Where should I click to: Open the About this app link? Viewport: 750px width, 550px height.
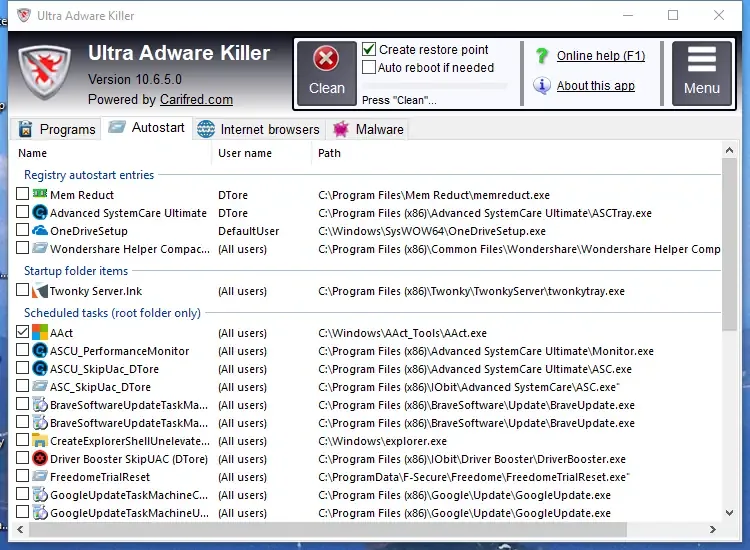click(x=596, y=86)
